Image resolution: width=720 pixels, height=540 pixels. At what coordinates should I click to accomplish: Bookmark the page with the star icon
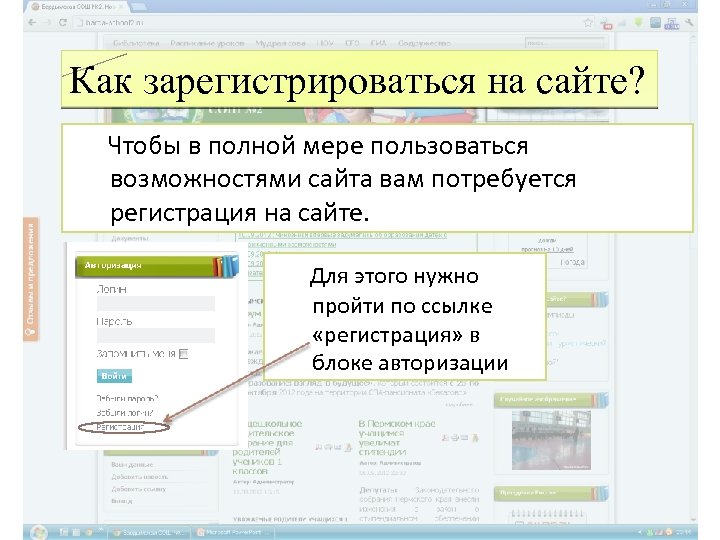click(588, 22)
